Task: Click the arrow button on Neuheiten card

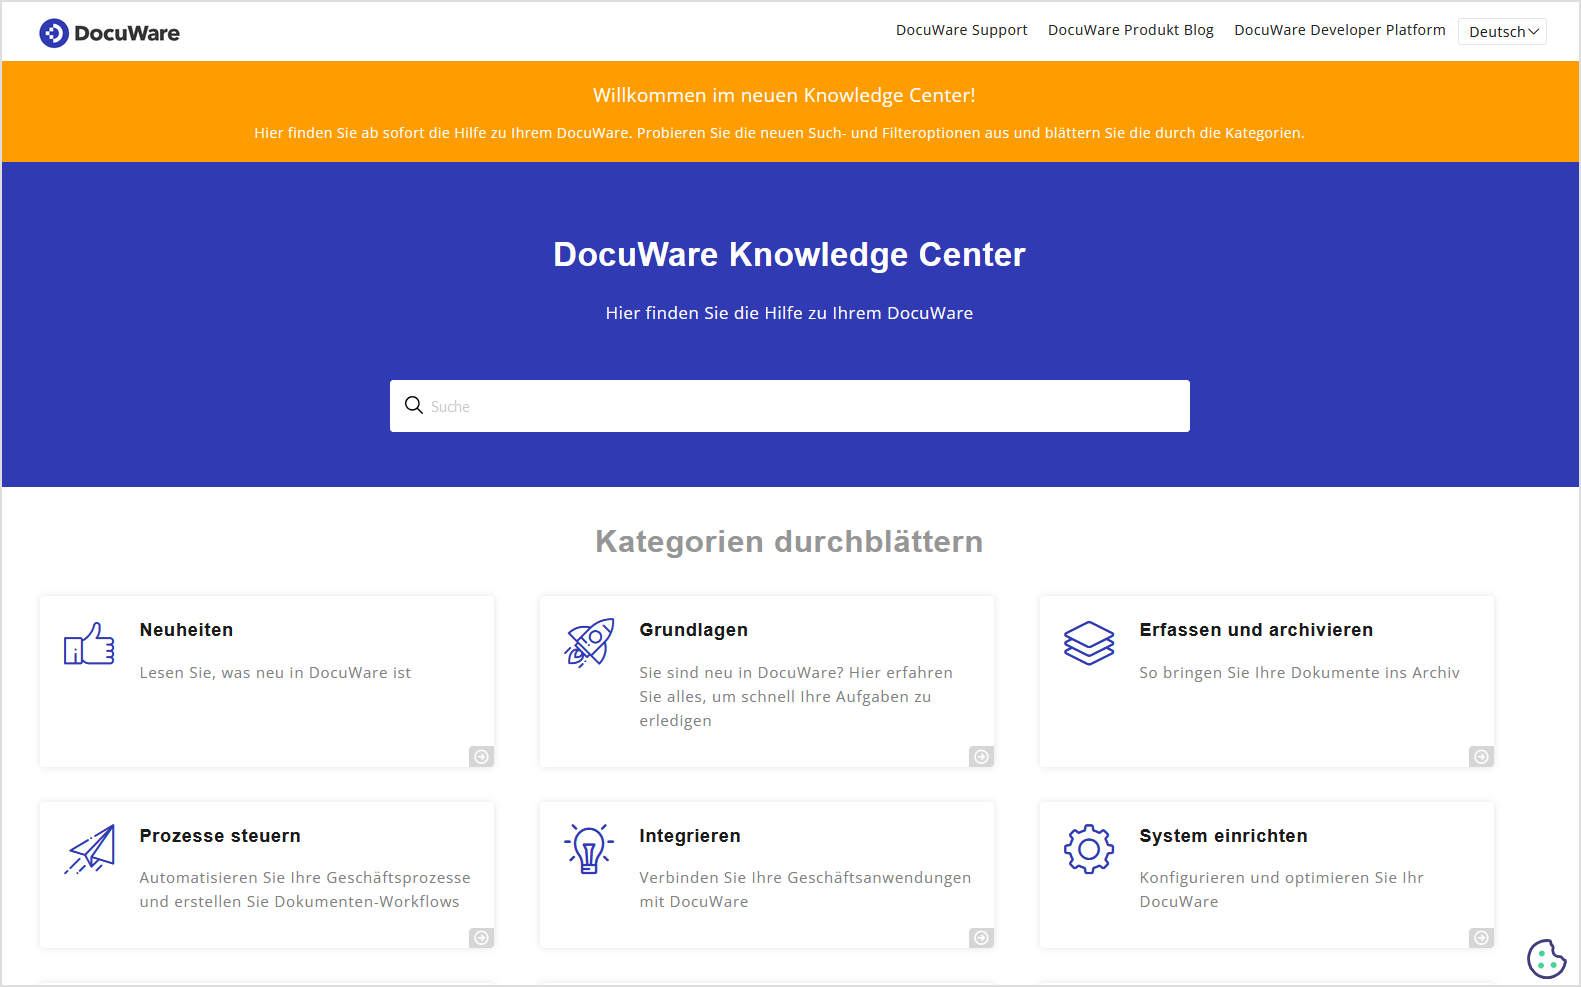Action: click(x=481, y=757)
